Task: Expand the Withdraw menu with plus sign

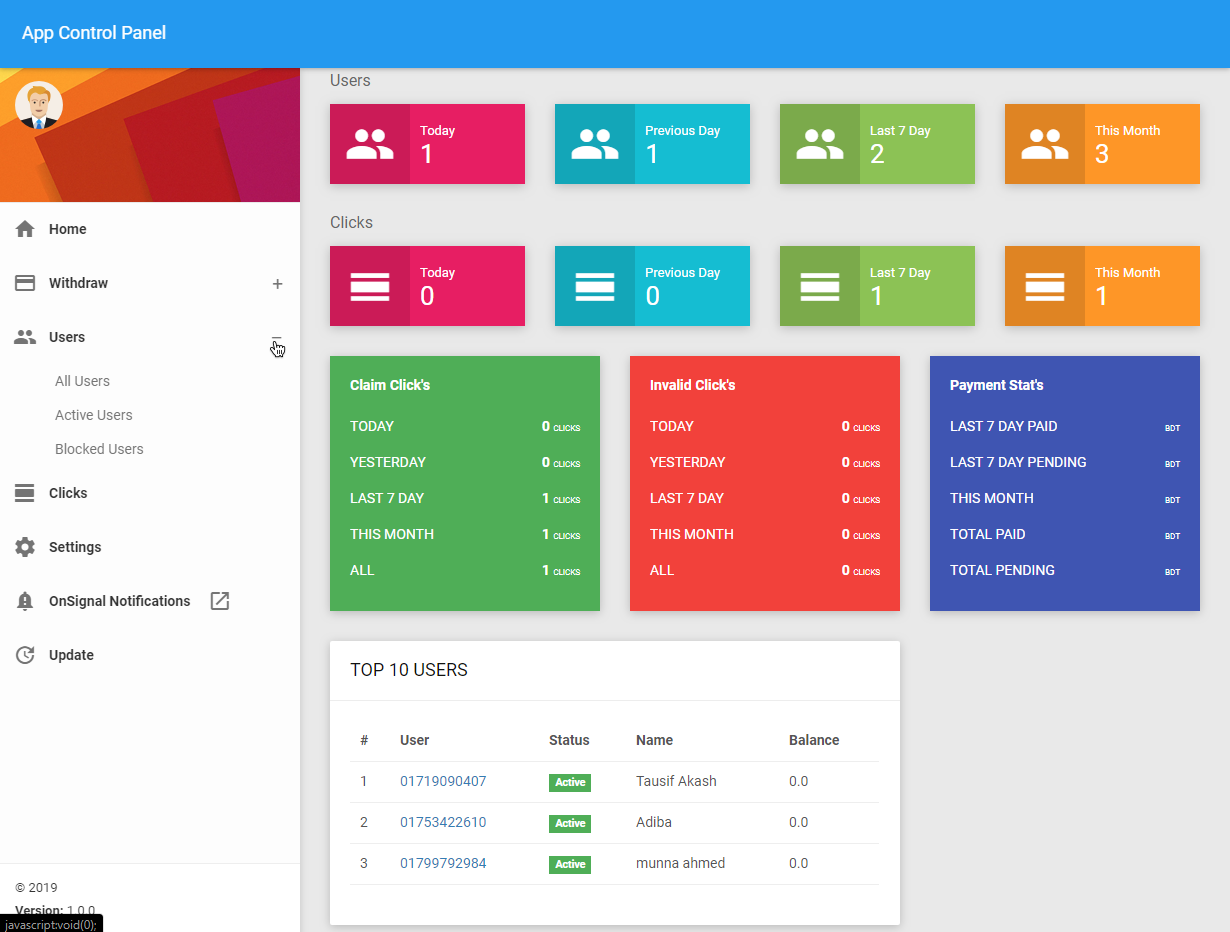Action: (x=278, y=284)
